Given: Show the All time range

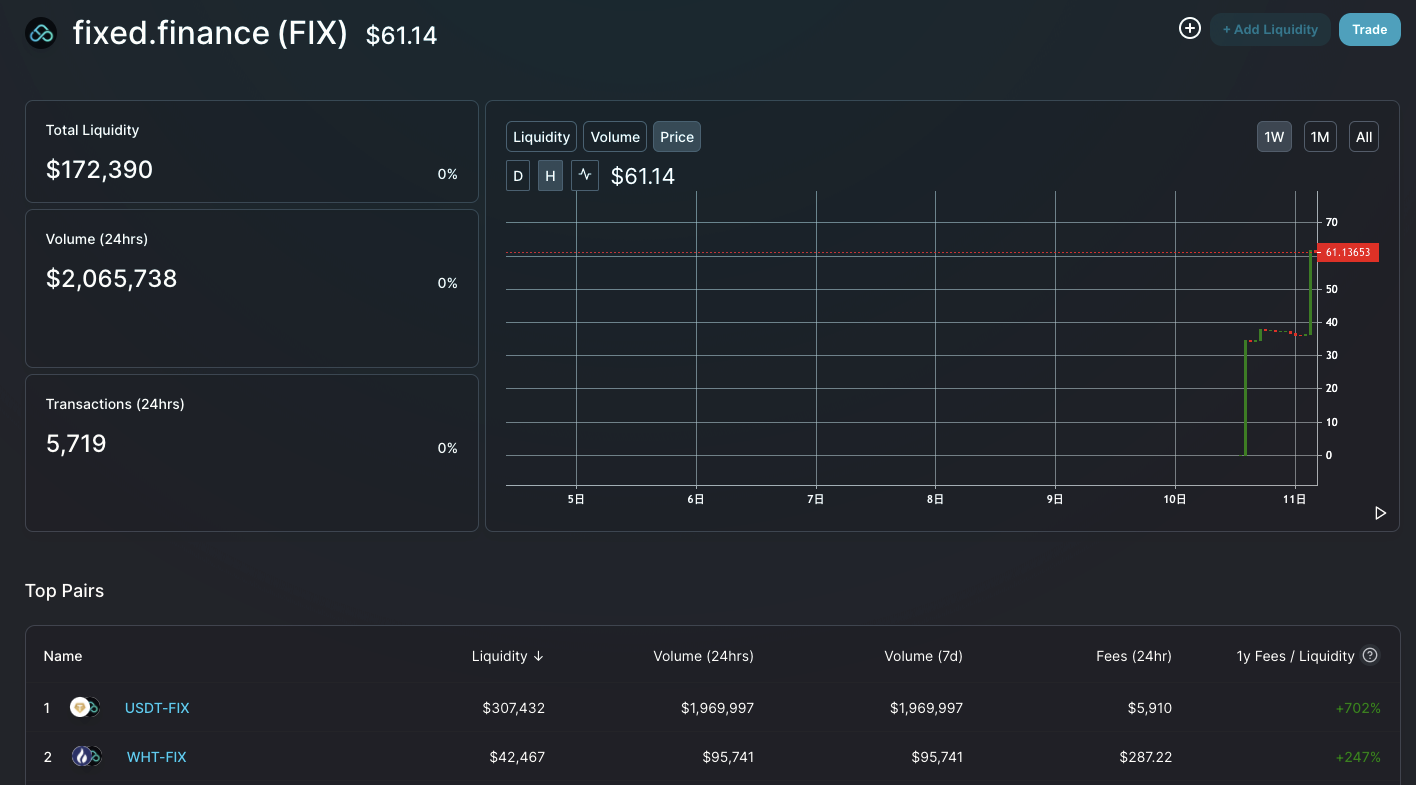Looking at the screenshot, I should point(1364,137).
